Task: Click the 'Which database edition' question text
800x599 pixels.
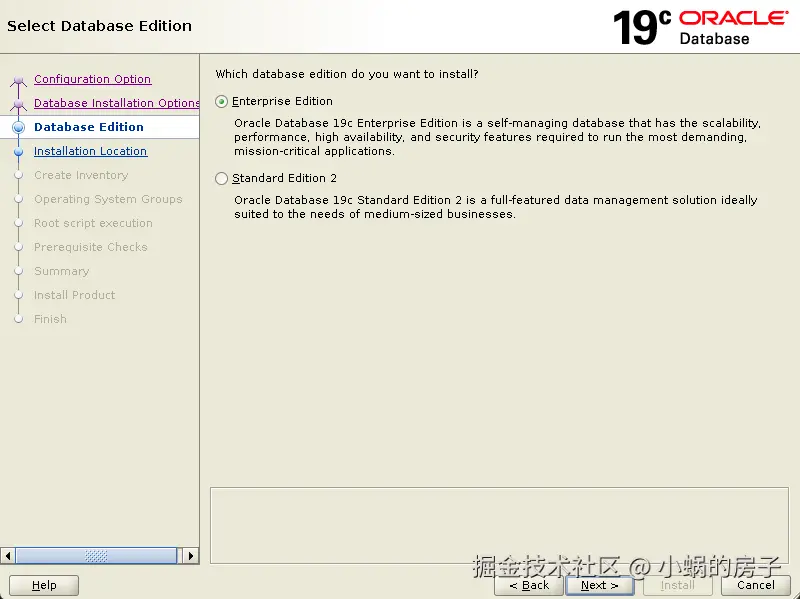Action: [347, 74]
